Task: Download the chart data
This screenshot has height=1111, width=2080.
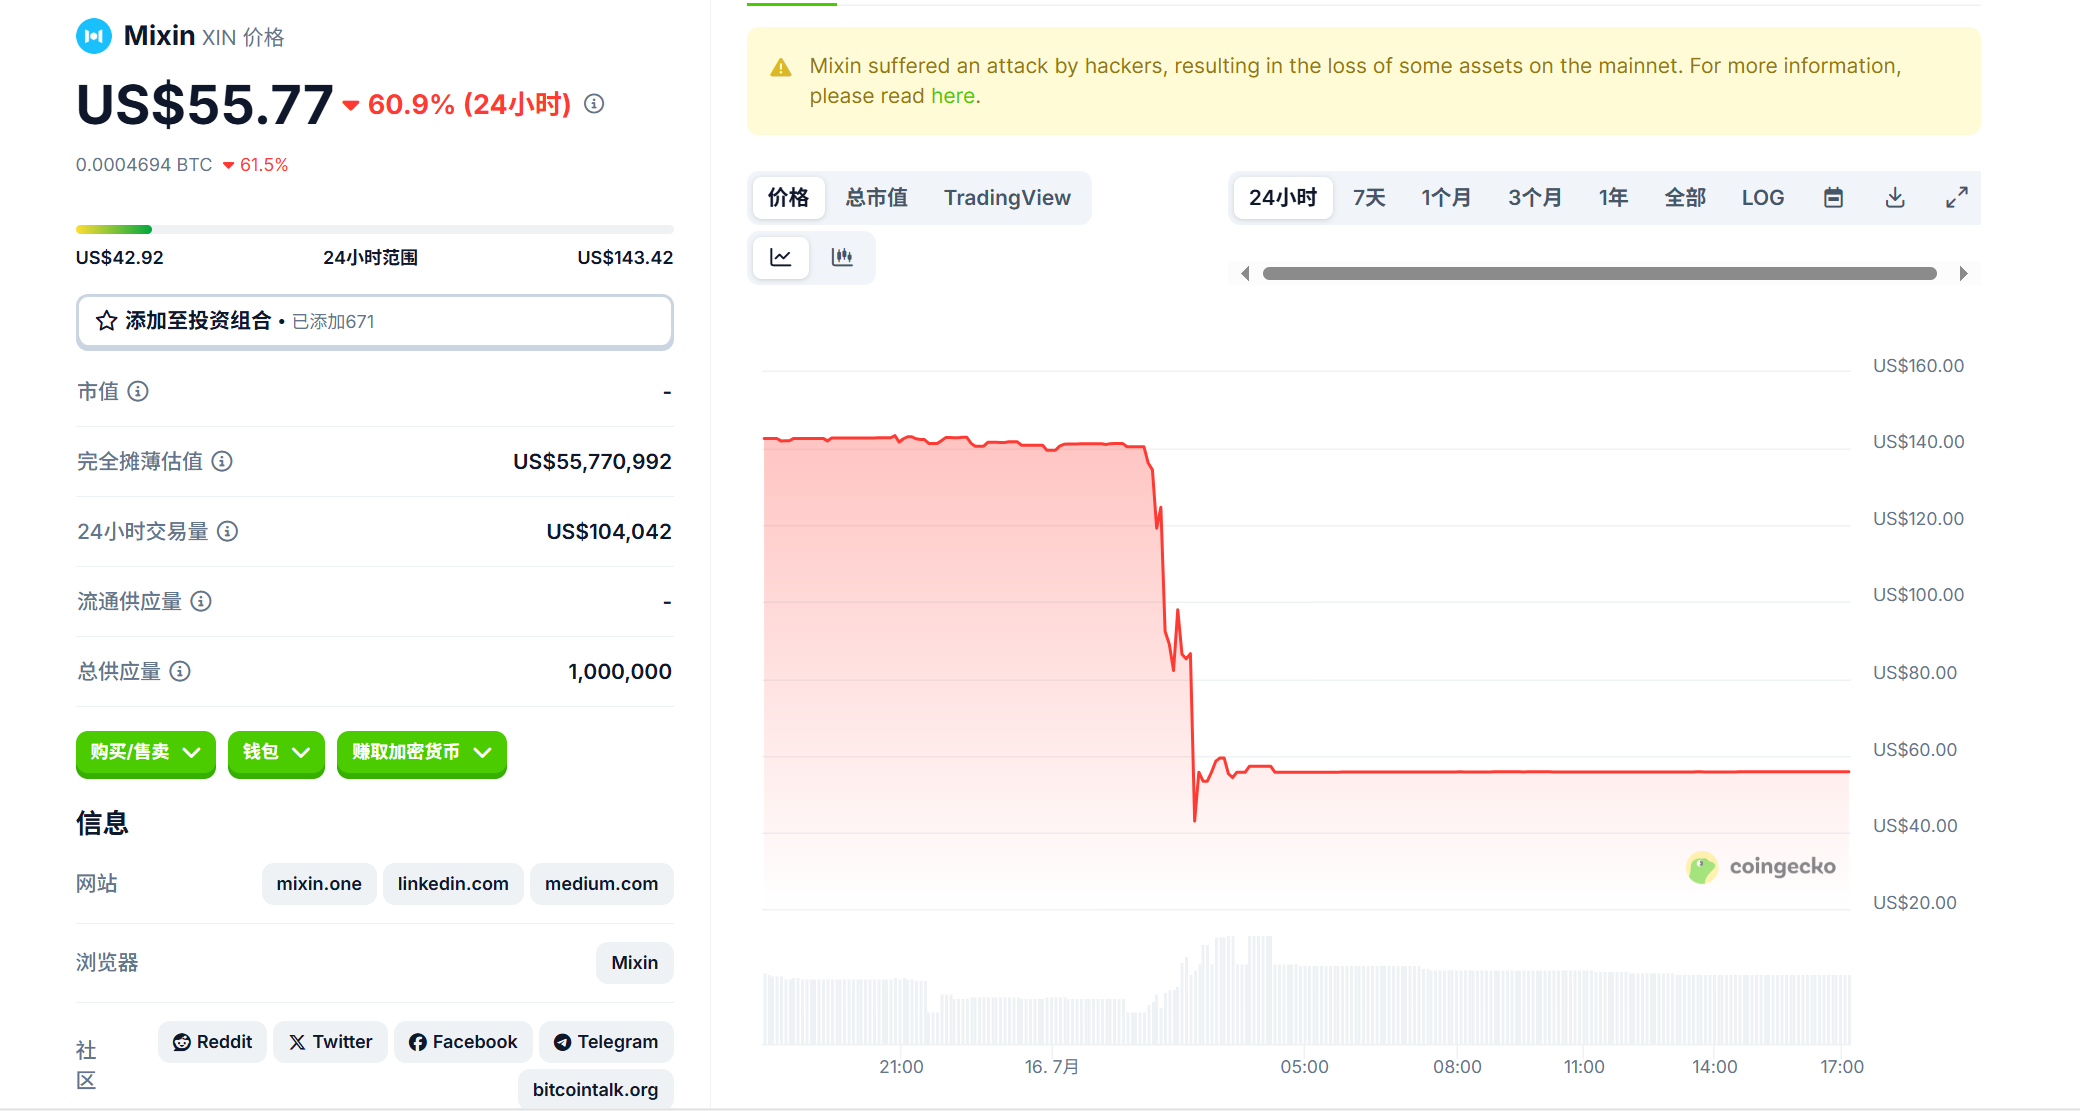Action: coord(1895,198)
